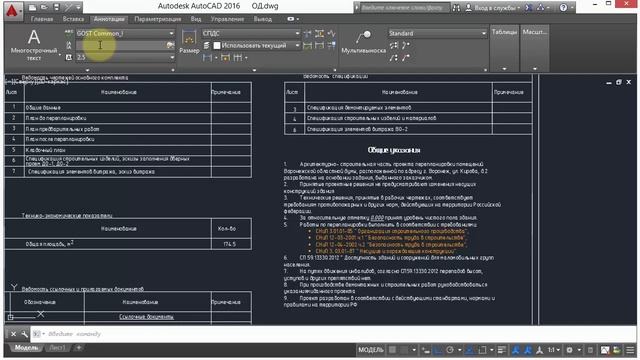The image size is (640, 360).
Task: Open the Standard multileader style dropdown
Action: click(x=438, y=33)
